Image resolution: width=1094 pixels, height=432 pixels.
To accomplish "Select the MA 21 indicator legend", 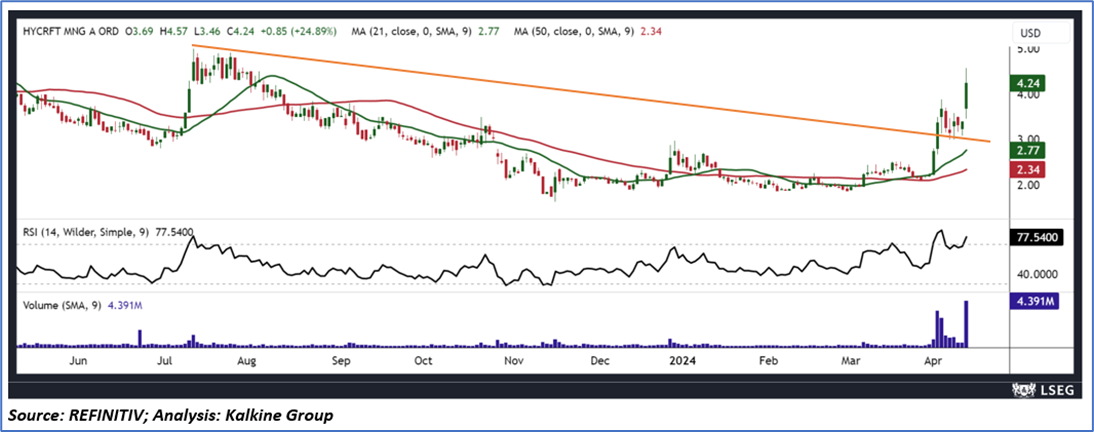I will (x=424, y=32).
